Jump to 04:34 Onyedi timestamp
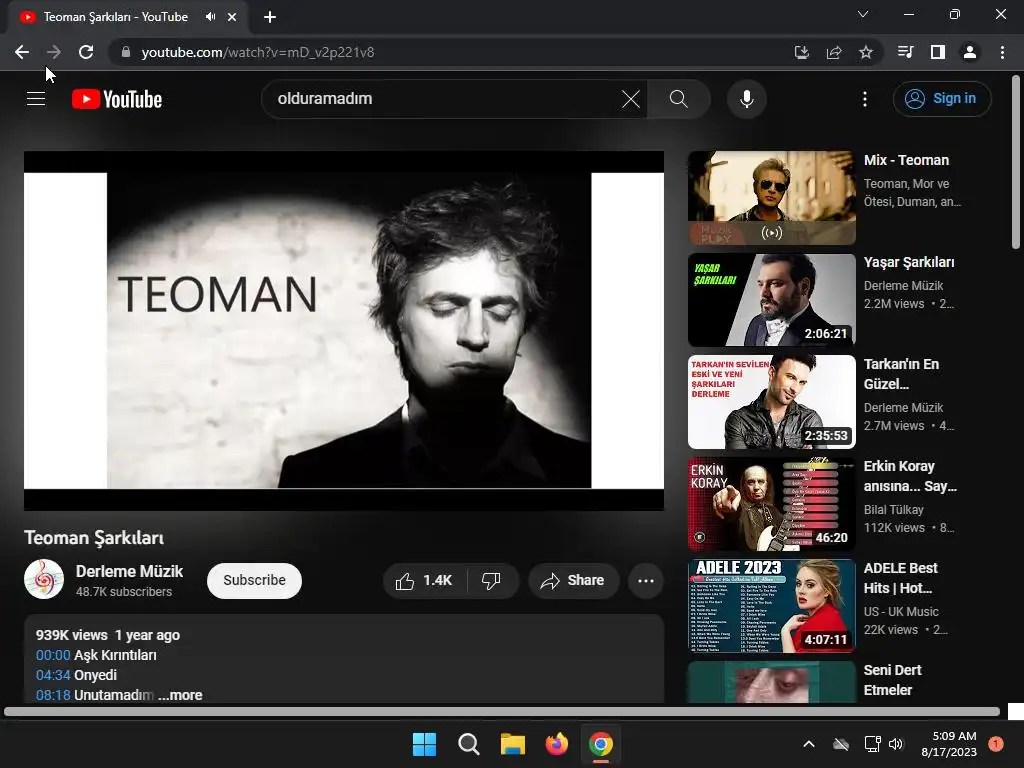This screenshot has height=768, width=1024. (x=53, y=675)
